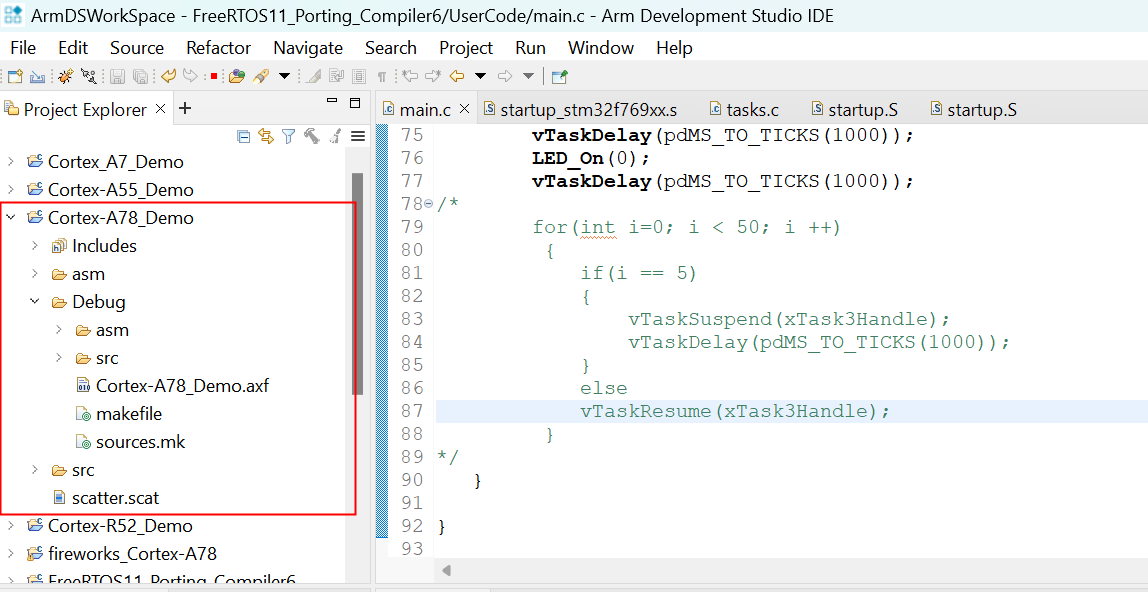Screen dimensions: 1148x592
Task: Expand the Cortex-R52_Demo project
Action: (11, 526)
